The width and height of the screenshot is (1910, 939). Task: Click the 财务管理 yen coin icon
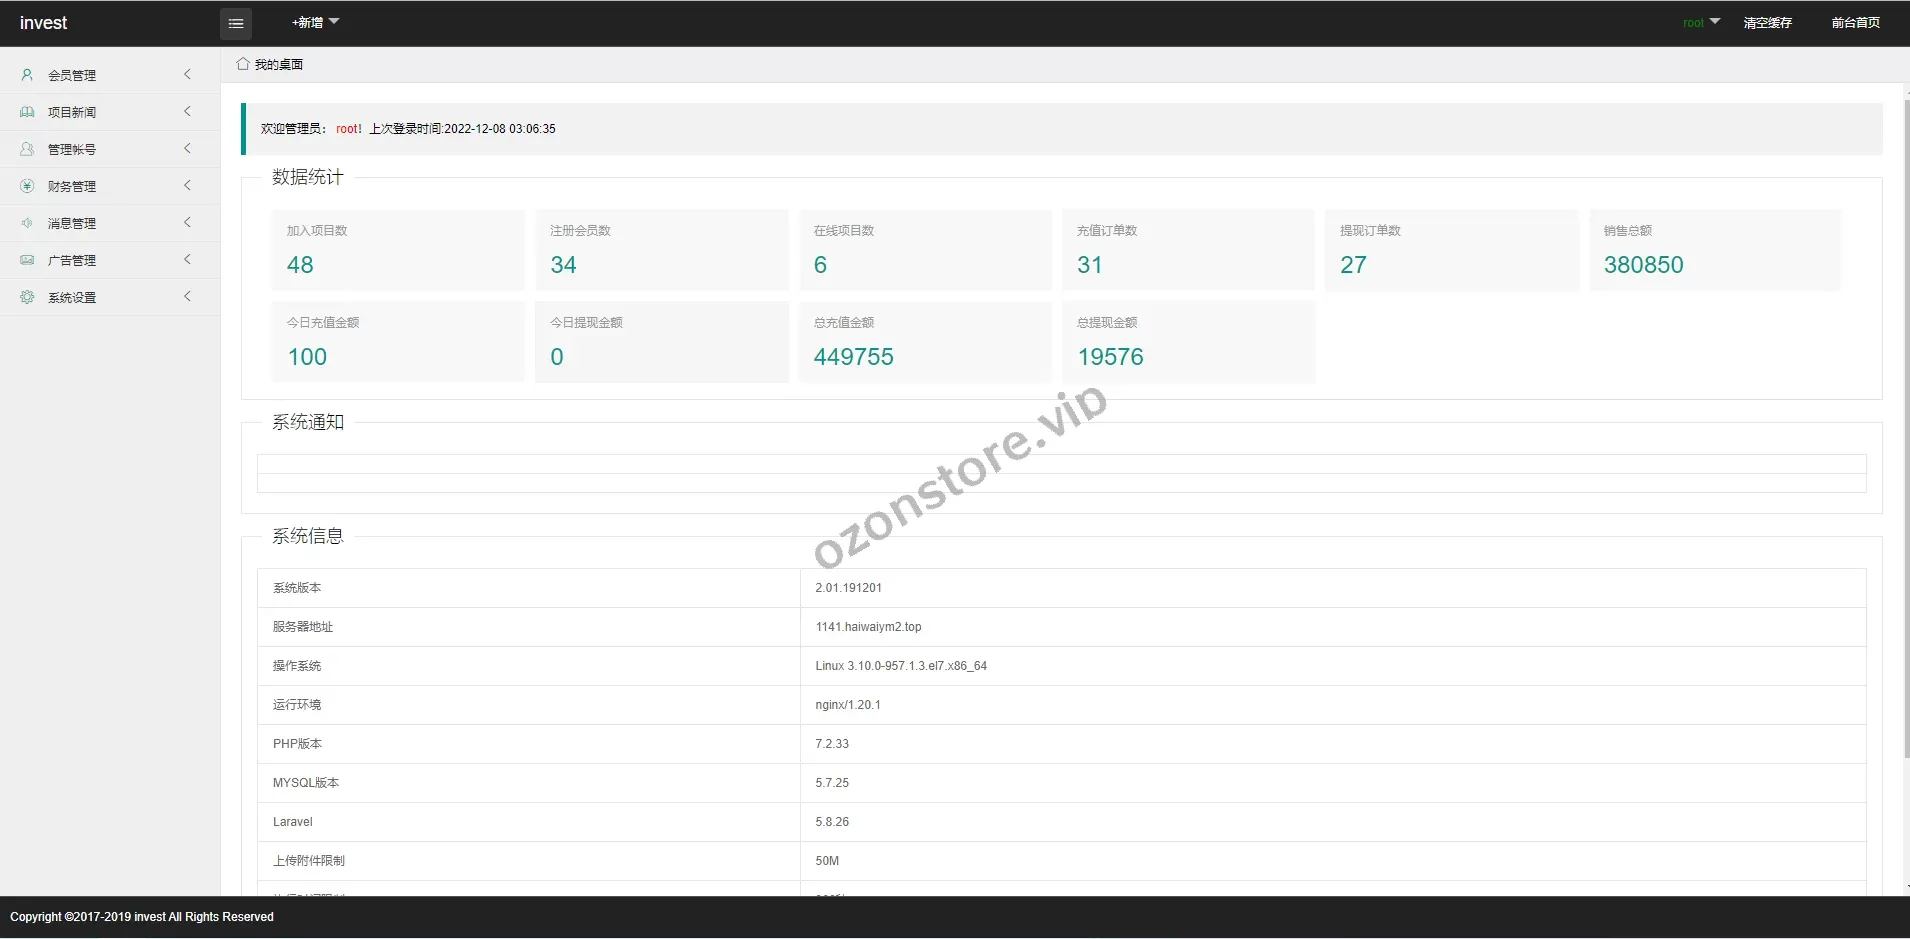coord(27,186)
